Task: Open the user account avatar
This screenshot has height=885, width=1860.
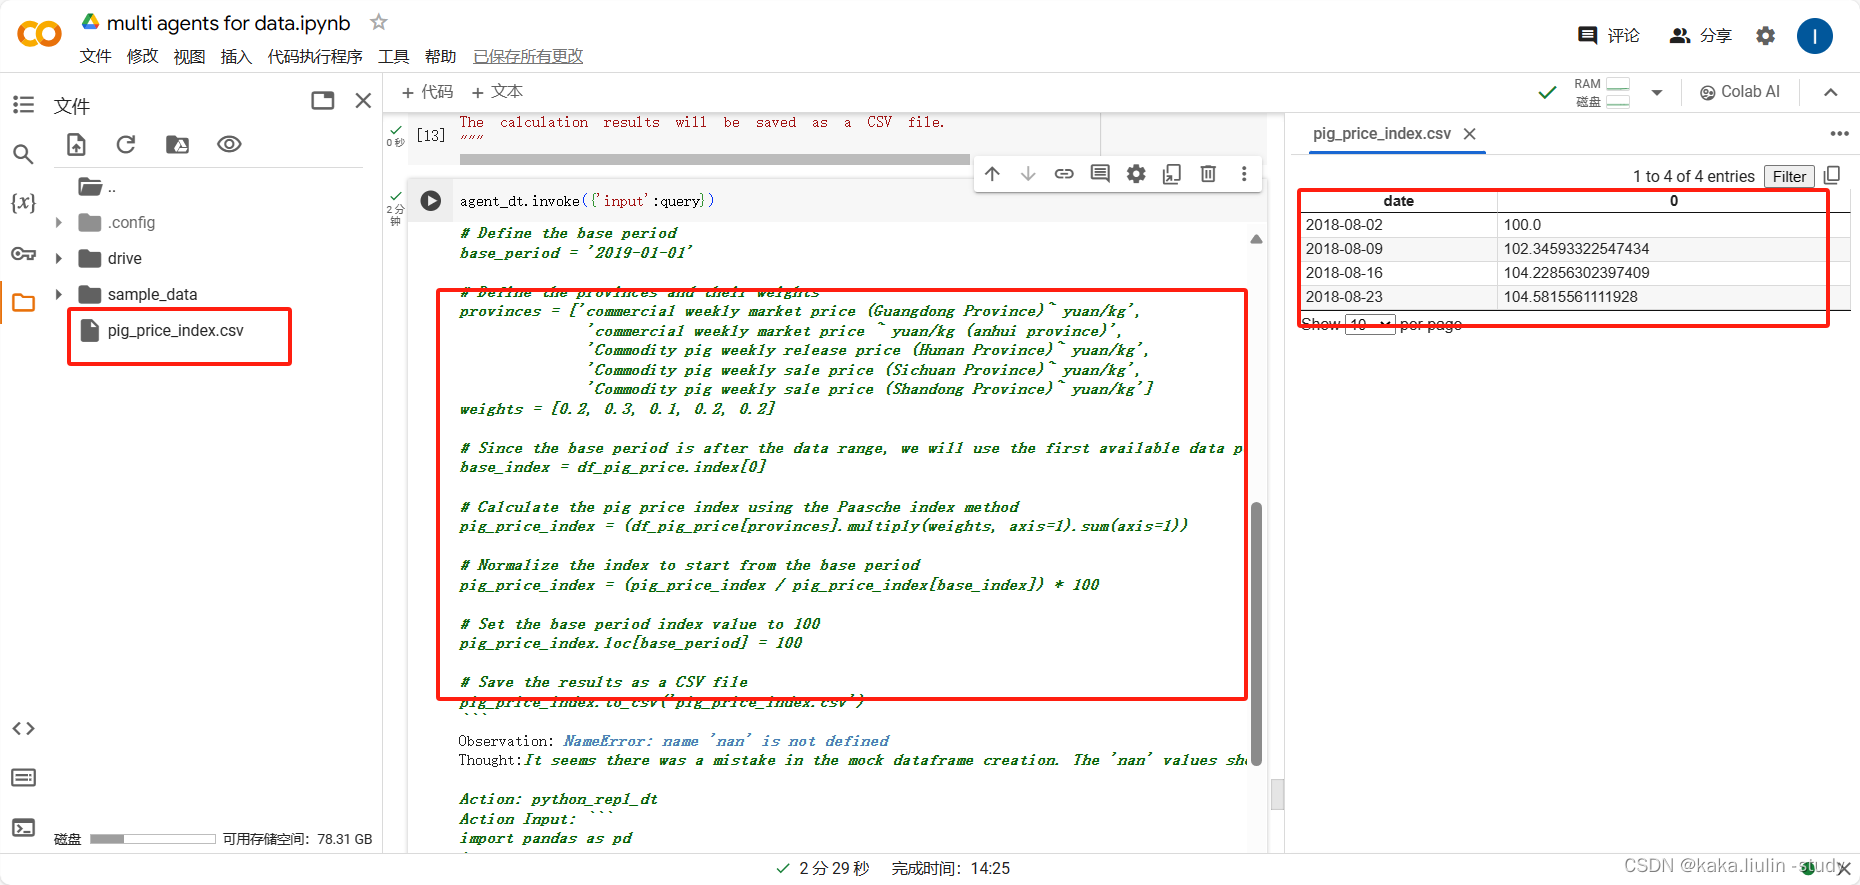Action: [1815, 36]
